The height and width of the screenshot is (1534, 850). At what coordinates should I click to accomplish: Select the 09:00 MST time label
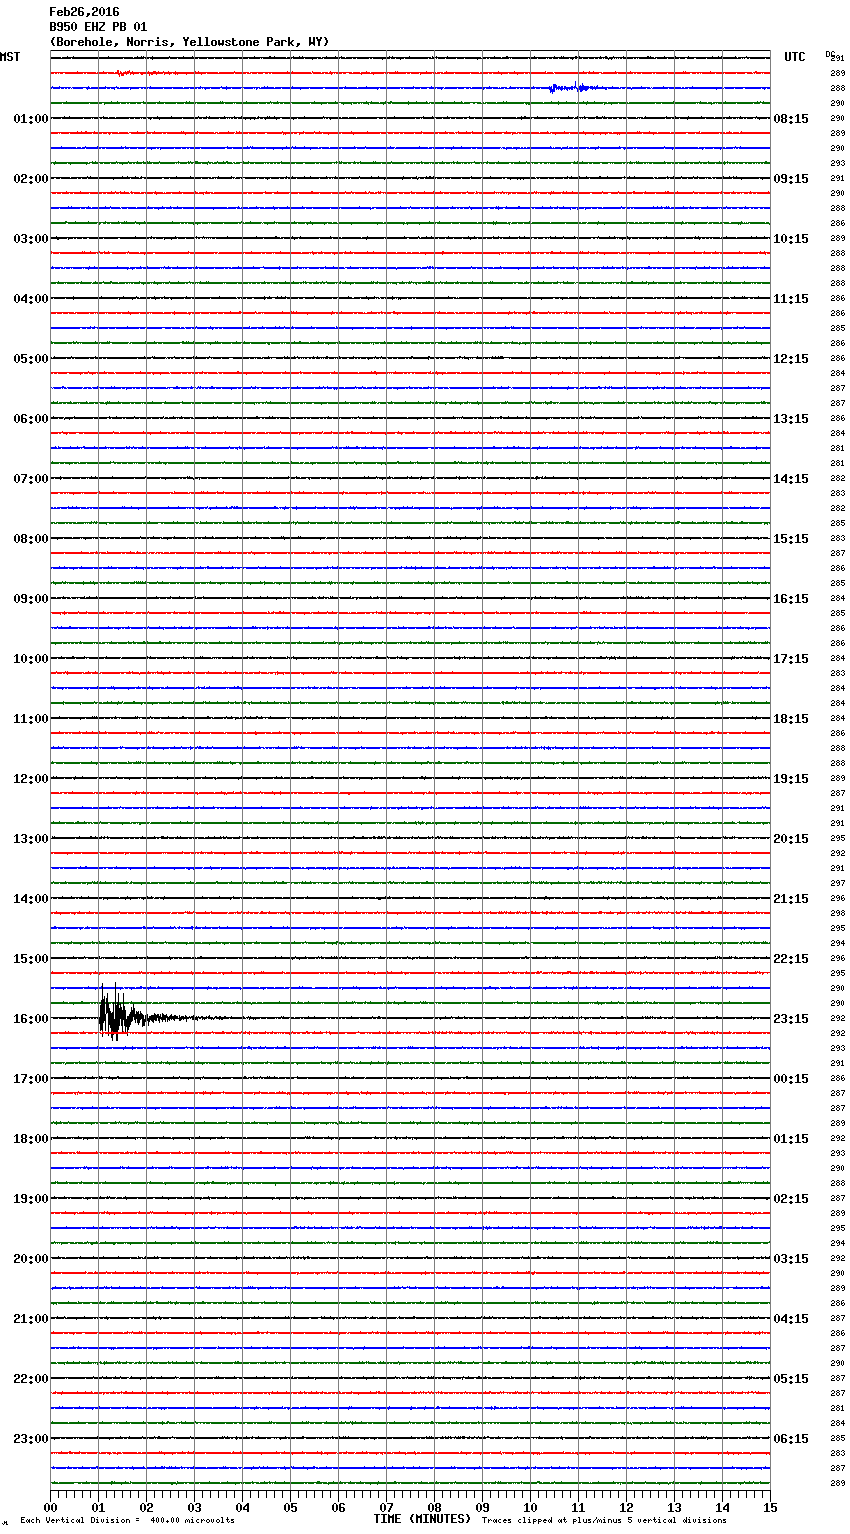31,599
